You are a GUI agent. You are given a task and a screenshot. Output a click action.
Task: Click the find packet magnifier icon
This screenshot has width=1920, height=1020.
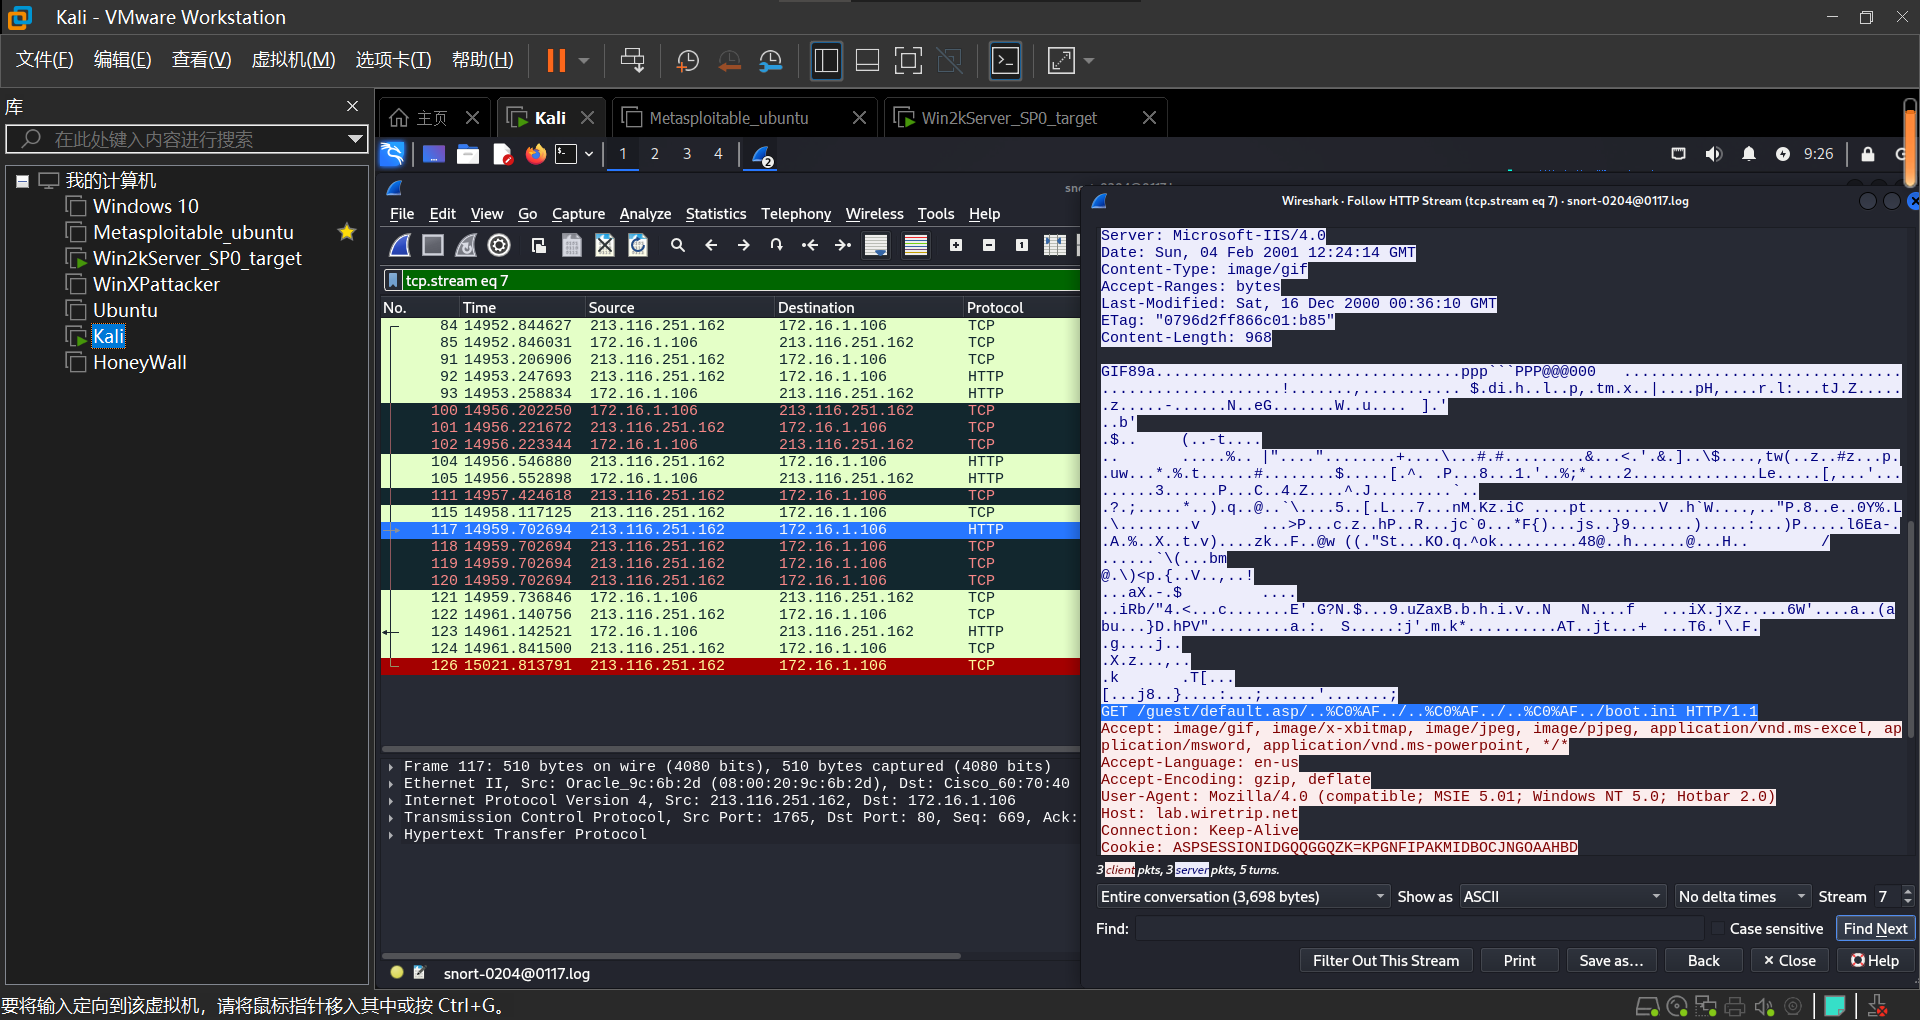[x=677, y=245]
